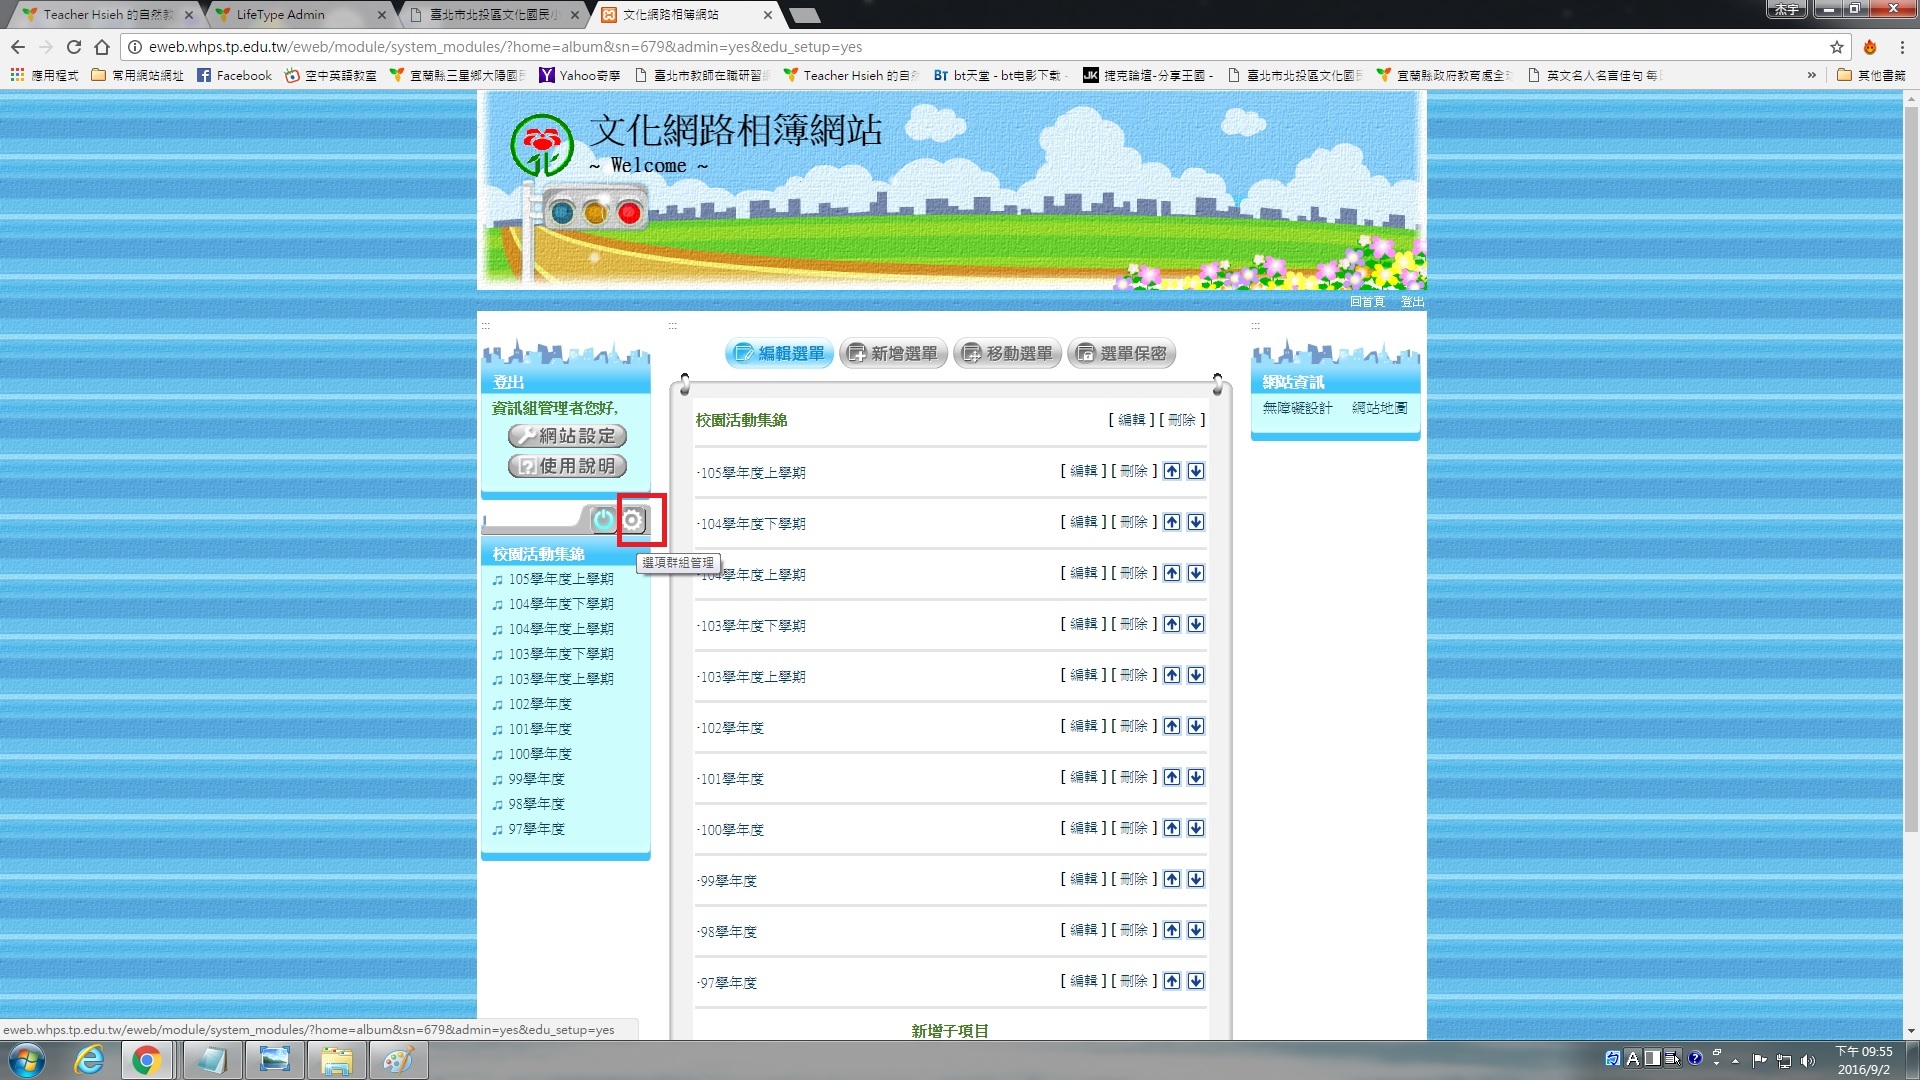Launch Internet Explorer from the taskbar
This screenshot has width=1920, height=1080.
(90, 1060)
